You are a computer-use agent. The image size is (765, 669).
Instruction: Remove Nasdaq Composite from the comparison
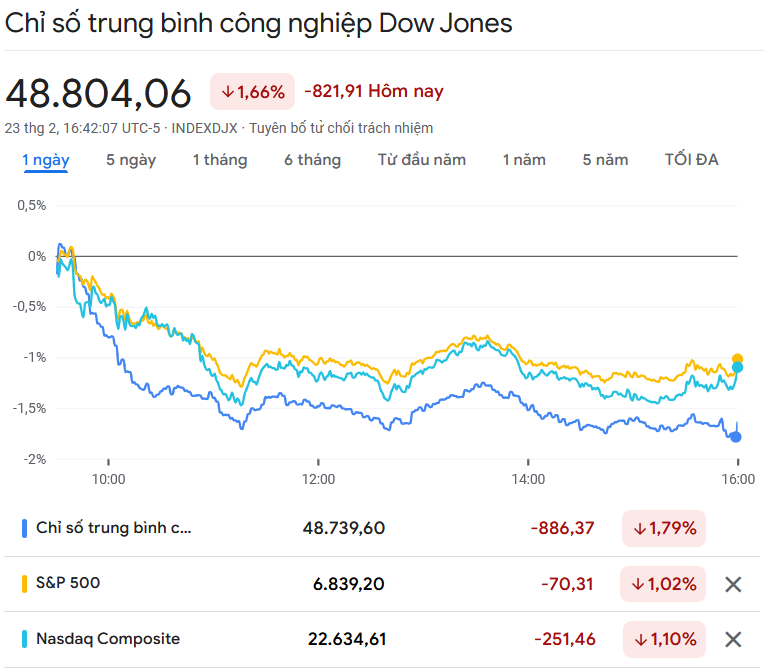733,639
